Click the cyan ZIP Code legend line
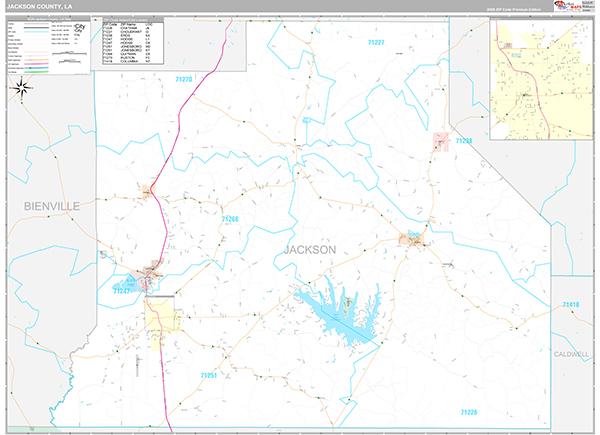The height and width of the screenshot is (435, 600). coord(36,32)
